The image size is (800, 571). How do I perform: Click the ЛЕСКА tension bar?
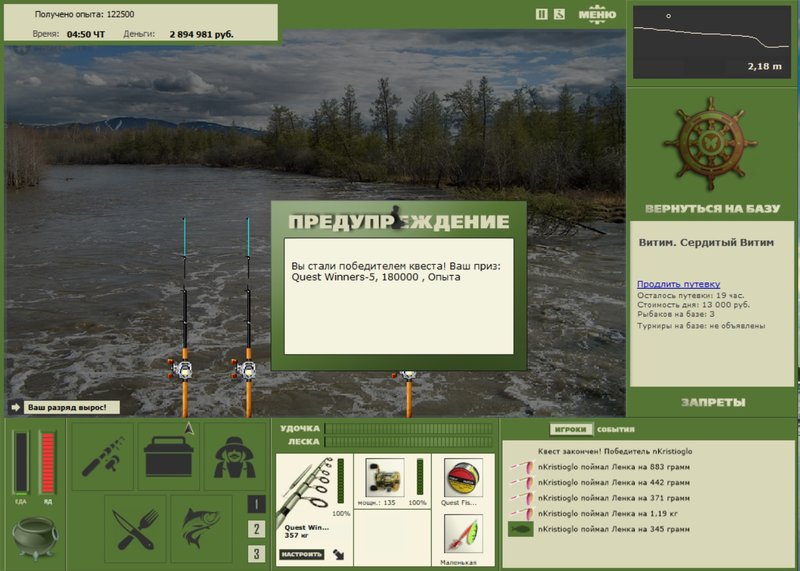coord(409,442)
